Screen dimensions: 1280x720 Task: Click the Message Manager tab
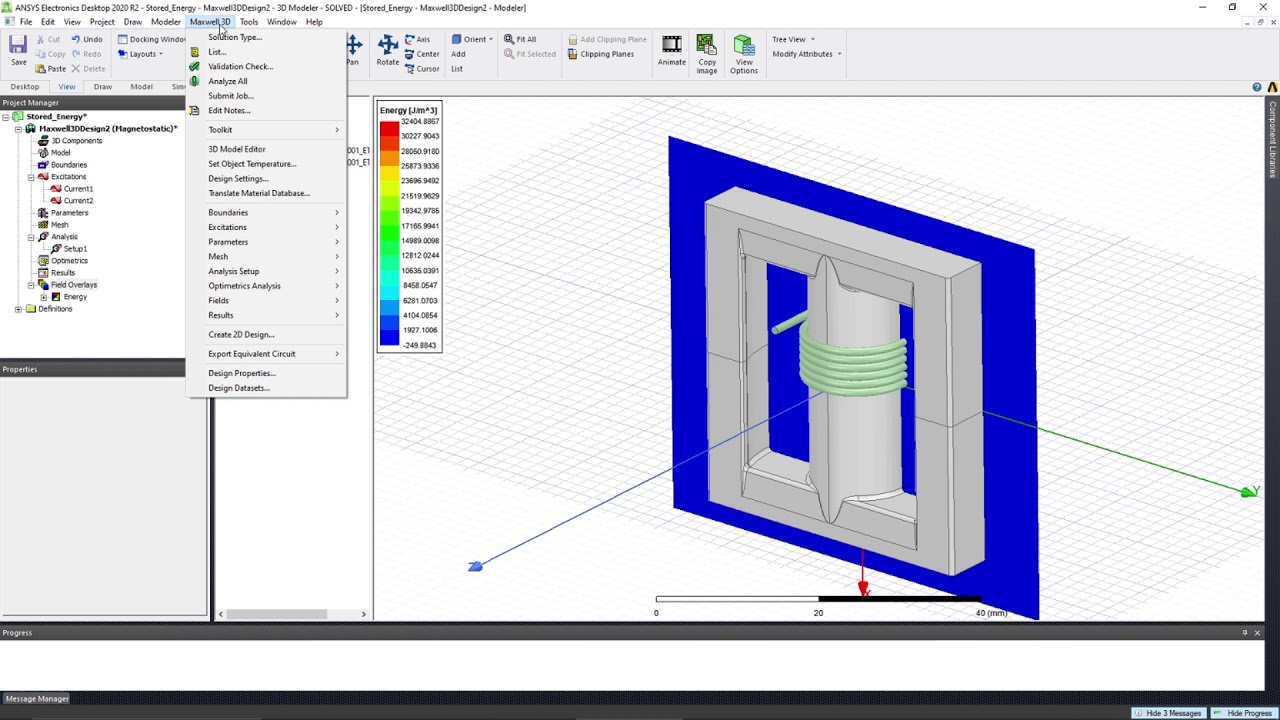[37, 699]
